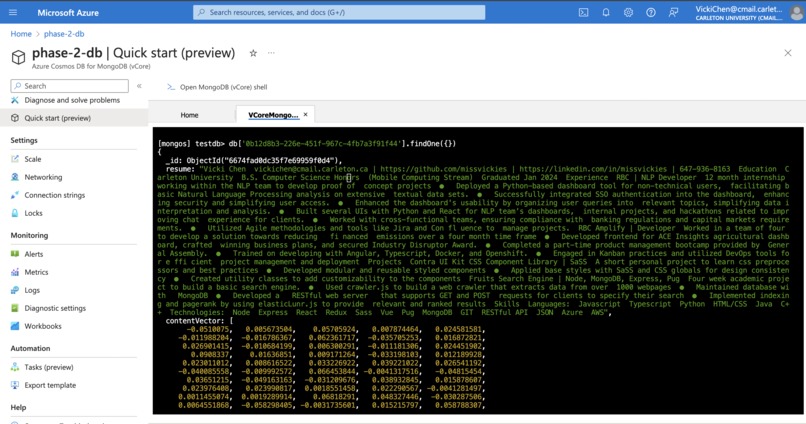Switch to the Home tab
Viewport: 806px width, 424px height.
point(189,115)
